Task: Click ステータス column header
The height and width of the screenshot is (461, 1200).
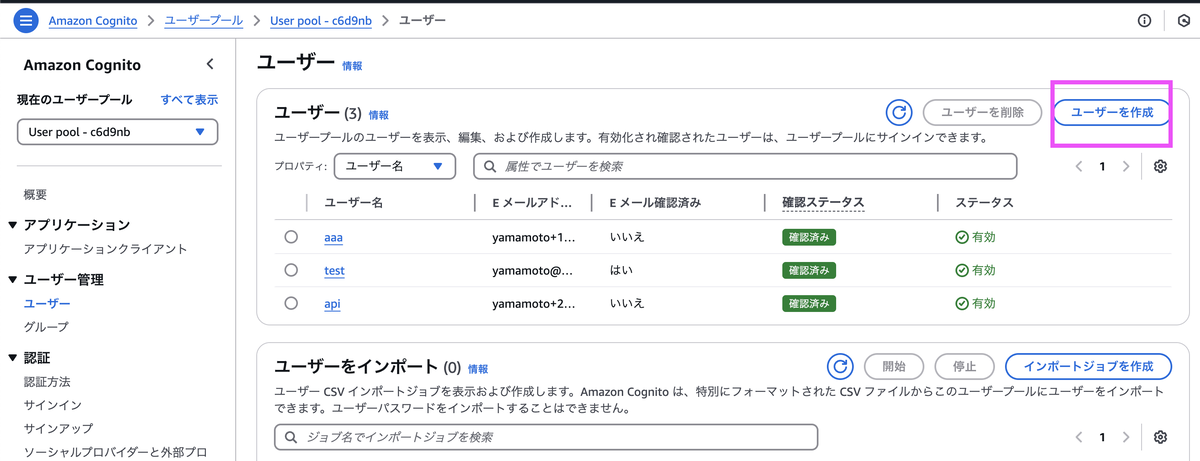Action: pos(984,203)
